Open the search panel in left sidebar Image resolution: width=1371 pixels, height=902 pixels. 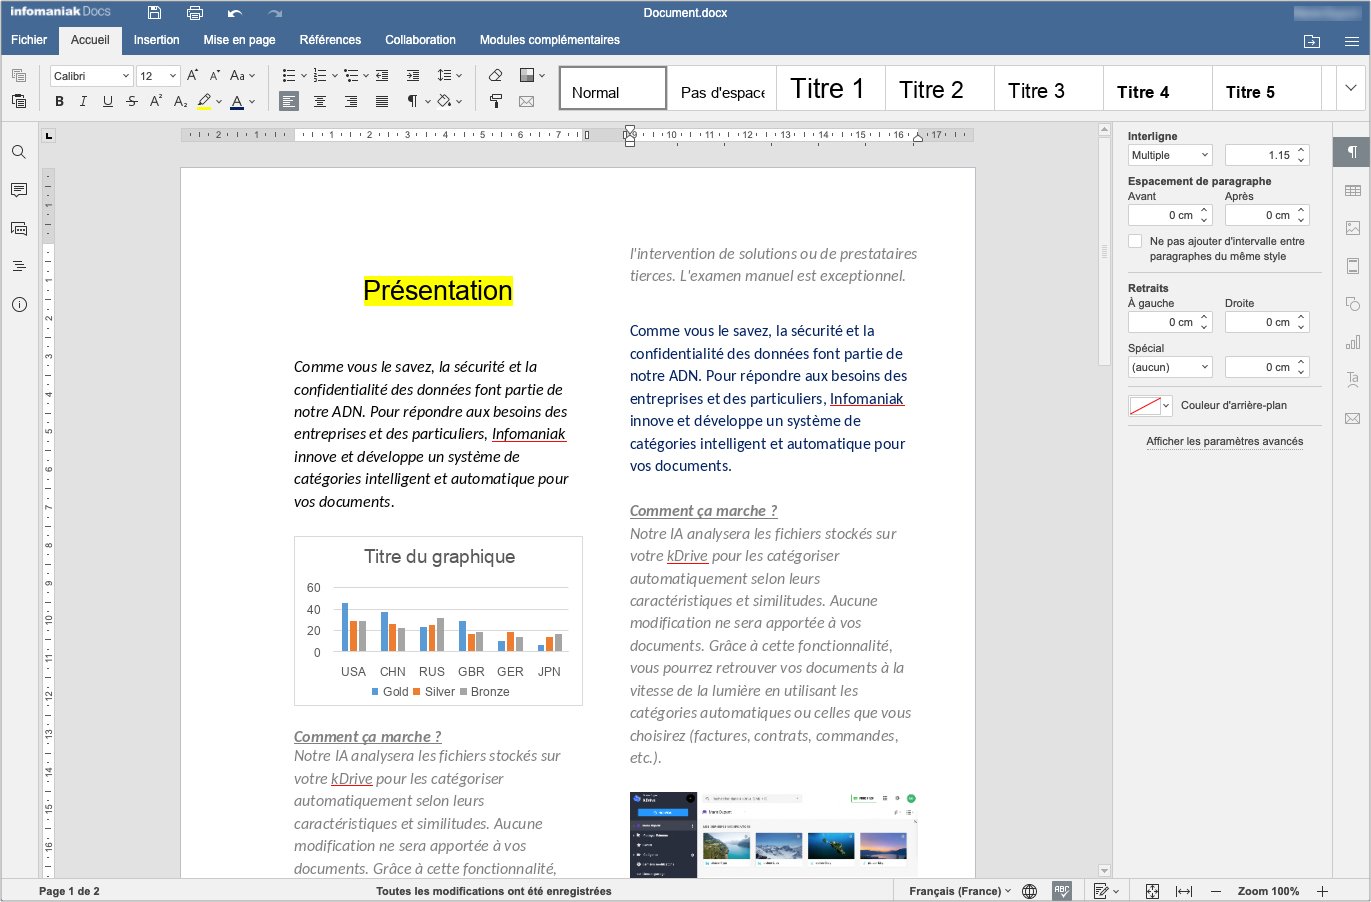pyautogui.click(x=19, y=152)
